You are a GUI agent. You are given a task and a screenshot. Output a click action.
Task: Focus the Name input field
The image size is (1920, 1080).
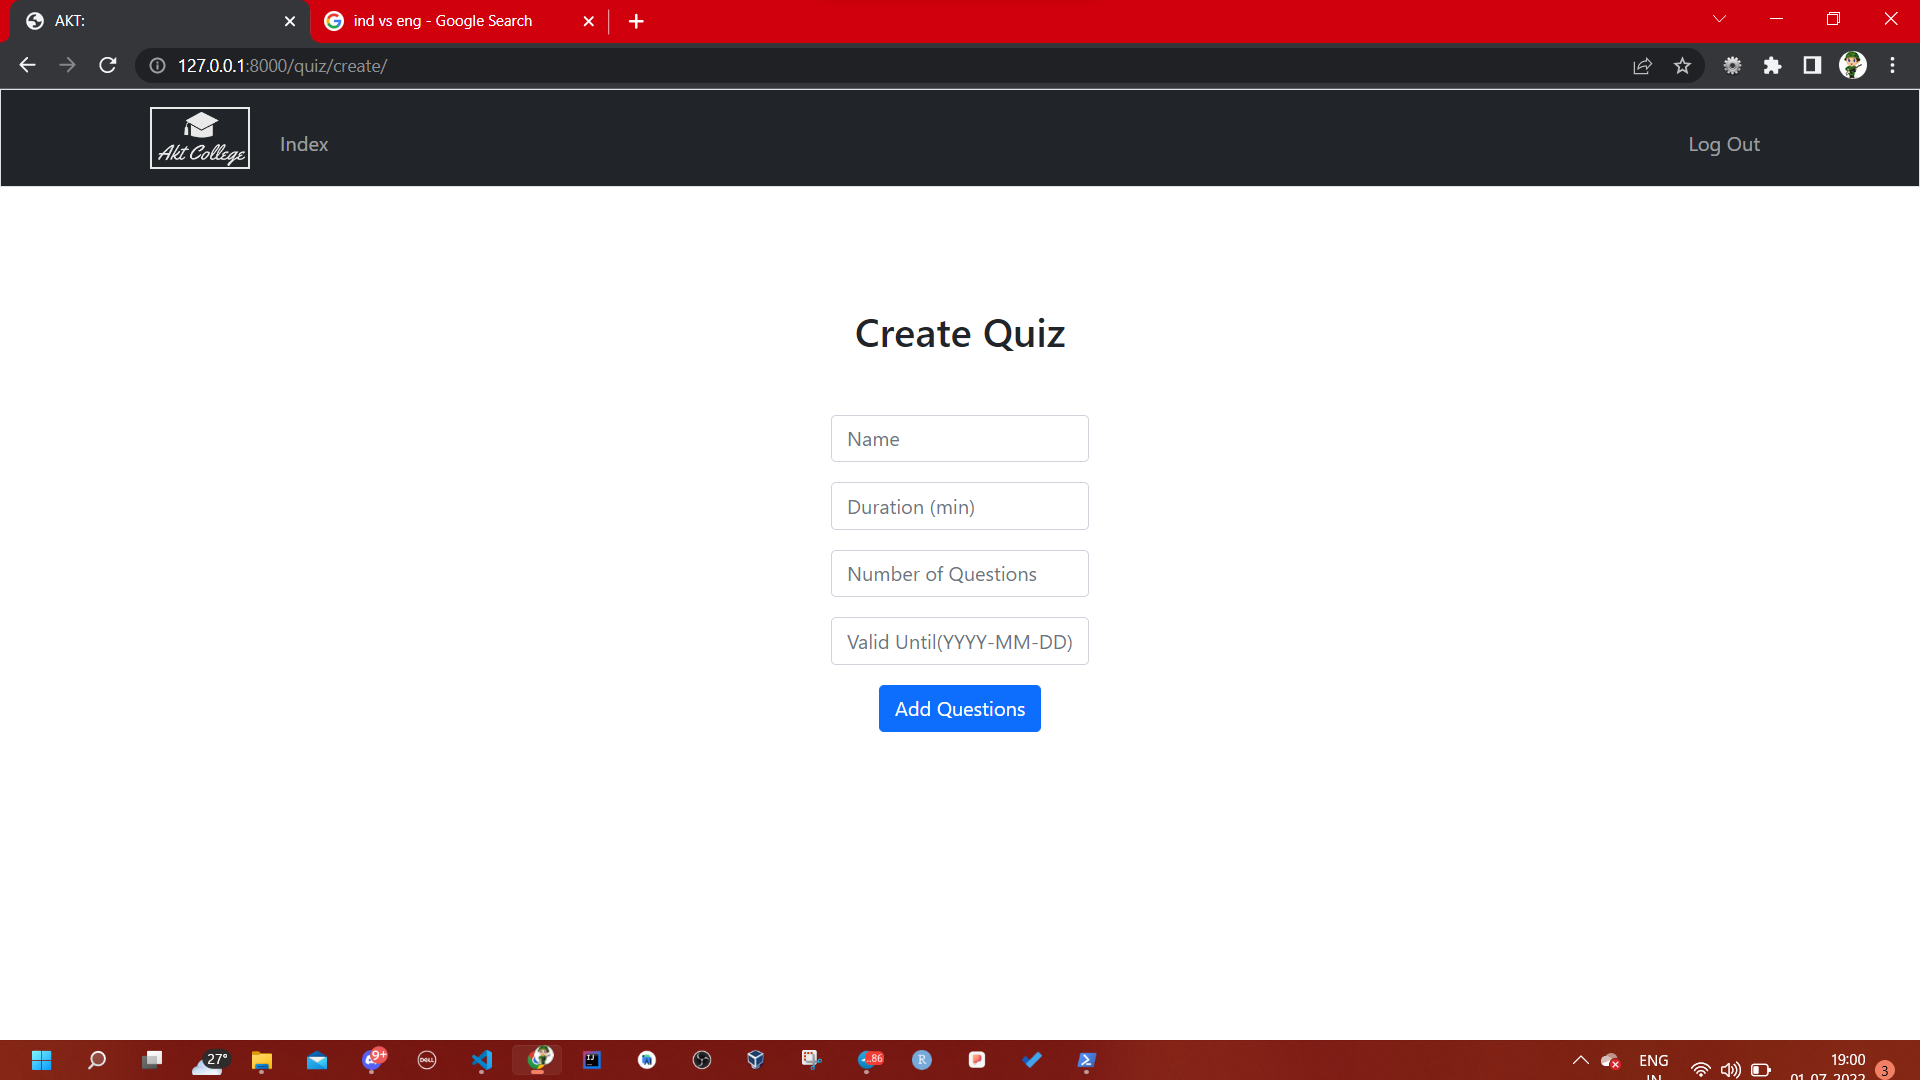[960, 439]
